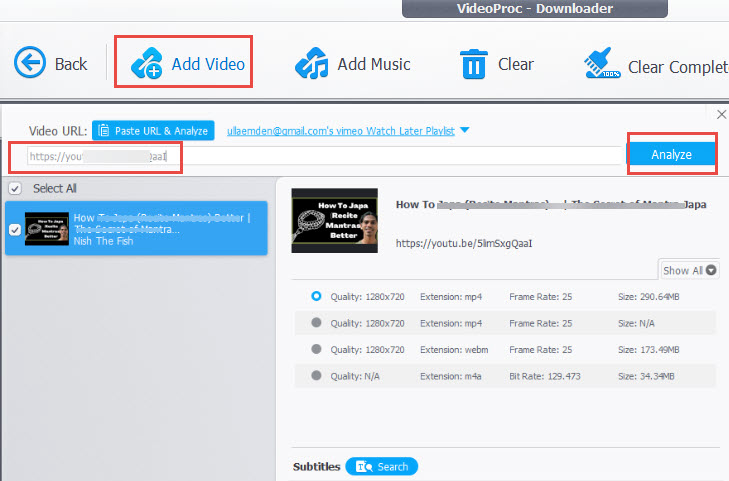Click into the video URL input field
Image resolution: width=729 pixels, height=481 pixels.
[324, 157]
